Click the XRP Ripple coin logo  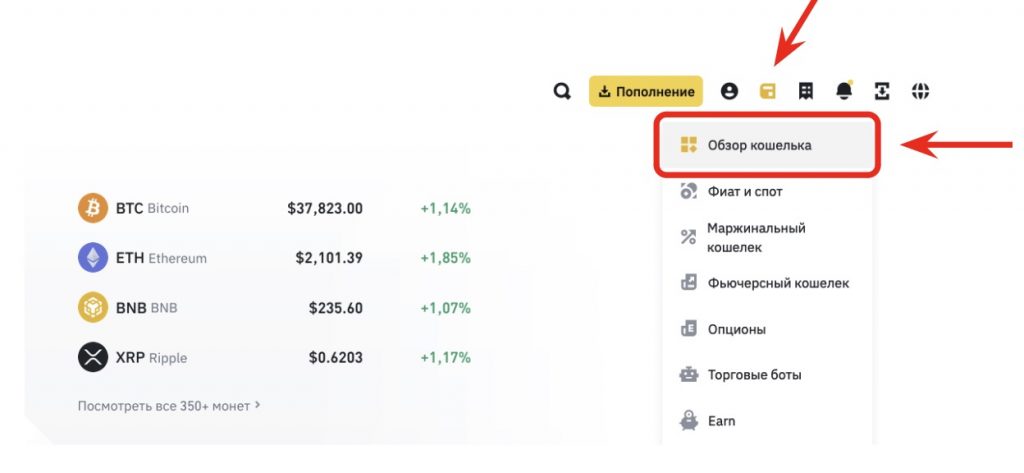pyautogui.click(x=93, y=357)
